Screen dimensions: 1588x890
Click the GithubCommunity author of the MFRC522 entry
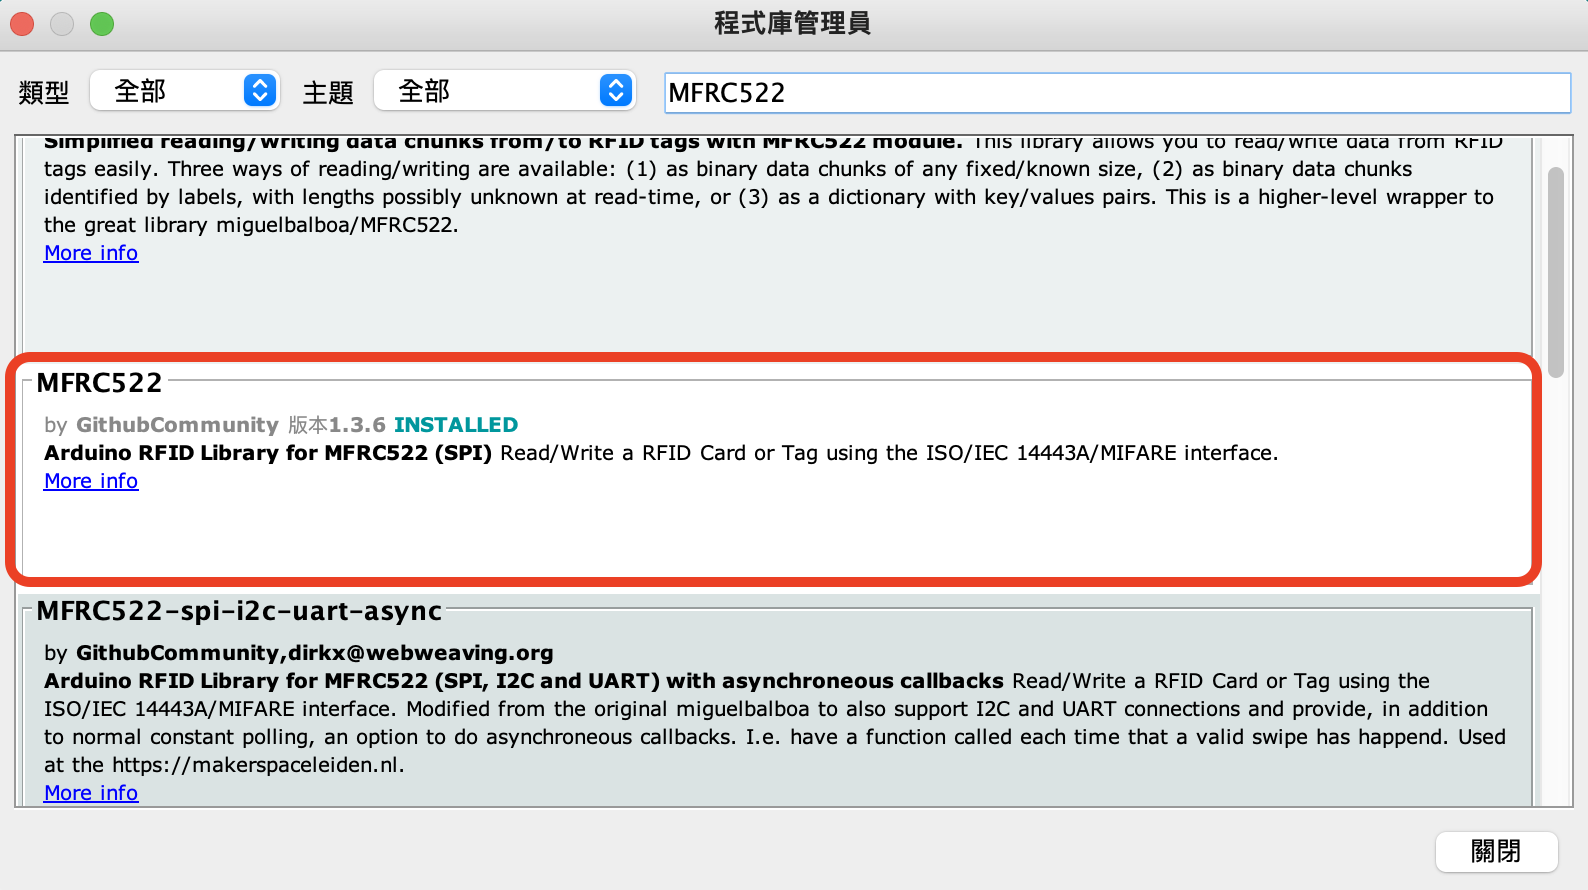coord(177,425)
